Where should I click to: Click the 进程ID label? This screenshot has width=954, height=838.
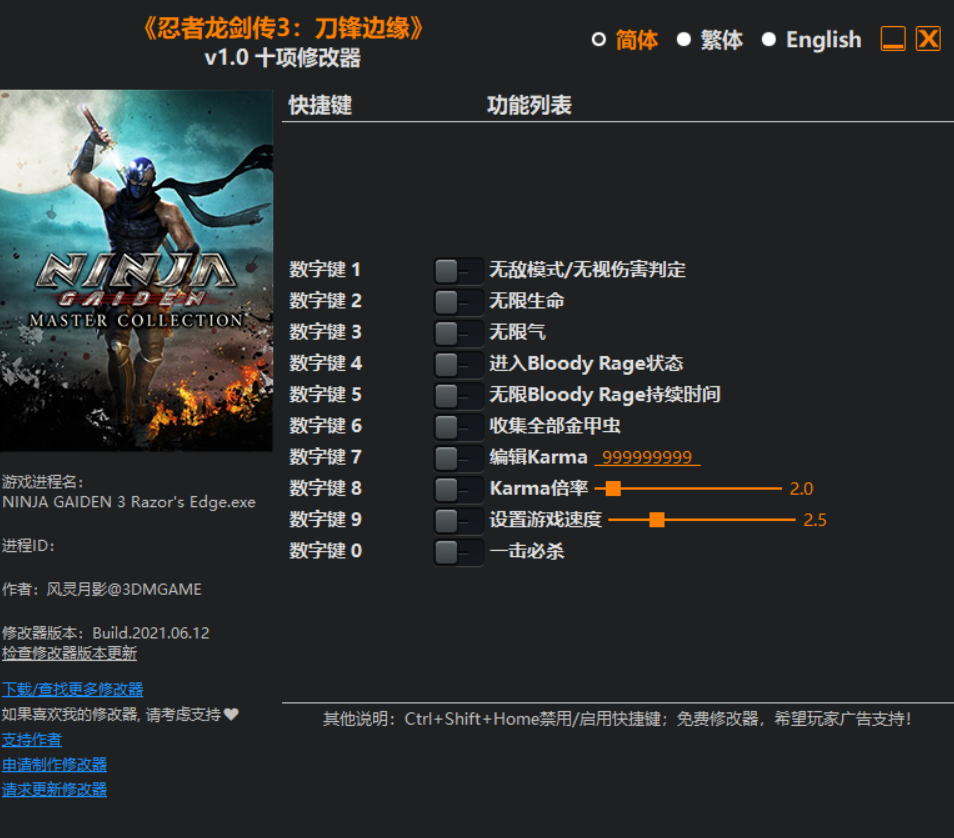coord(28,546)
